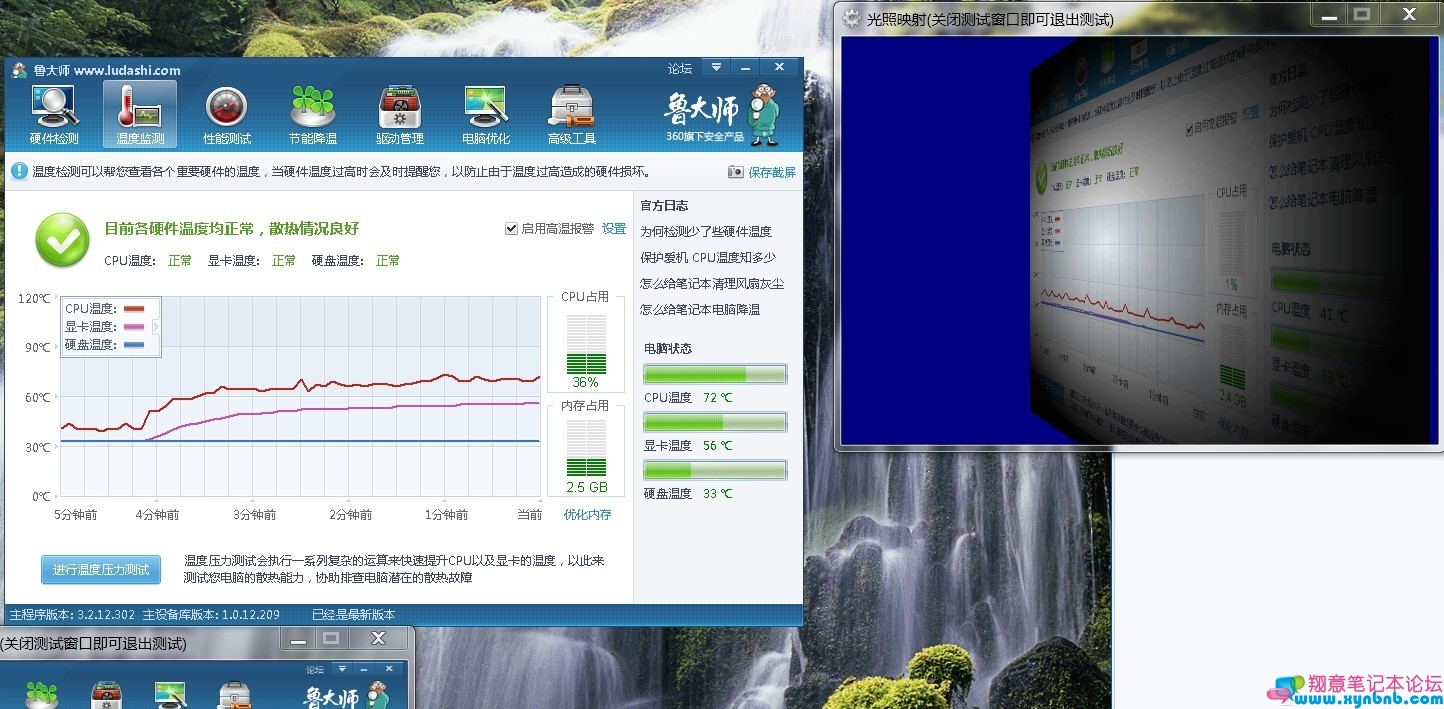Viewport: 1444px width, 709px height.
Task: Expand the chart legend side arrow
Action: (x=155, y=326)
